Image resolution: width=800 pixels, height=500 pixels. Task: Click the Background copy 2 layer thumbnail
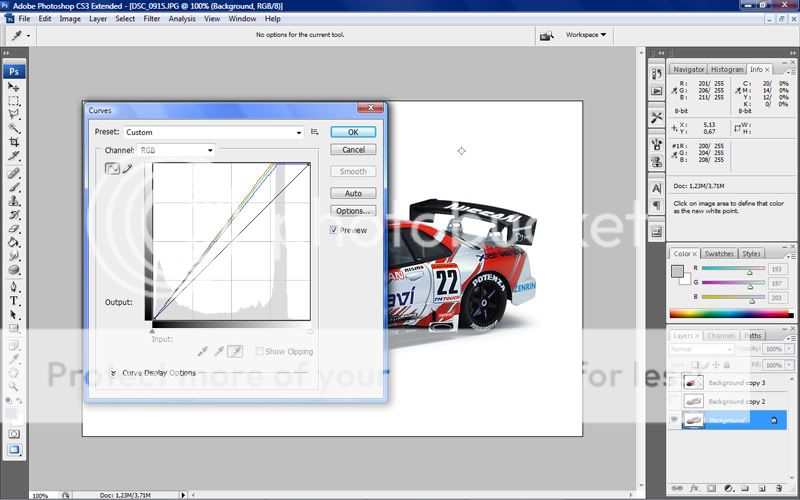point(693,401)
